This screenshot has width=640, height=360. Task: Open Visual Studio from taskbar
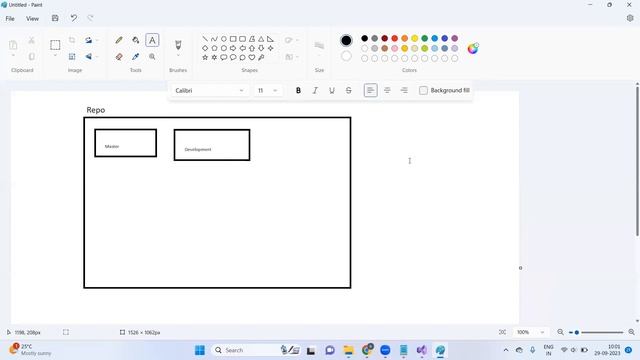pos(422,350)
